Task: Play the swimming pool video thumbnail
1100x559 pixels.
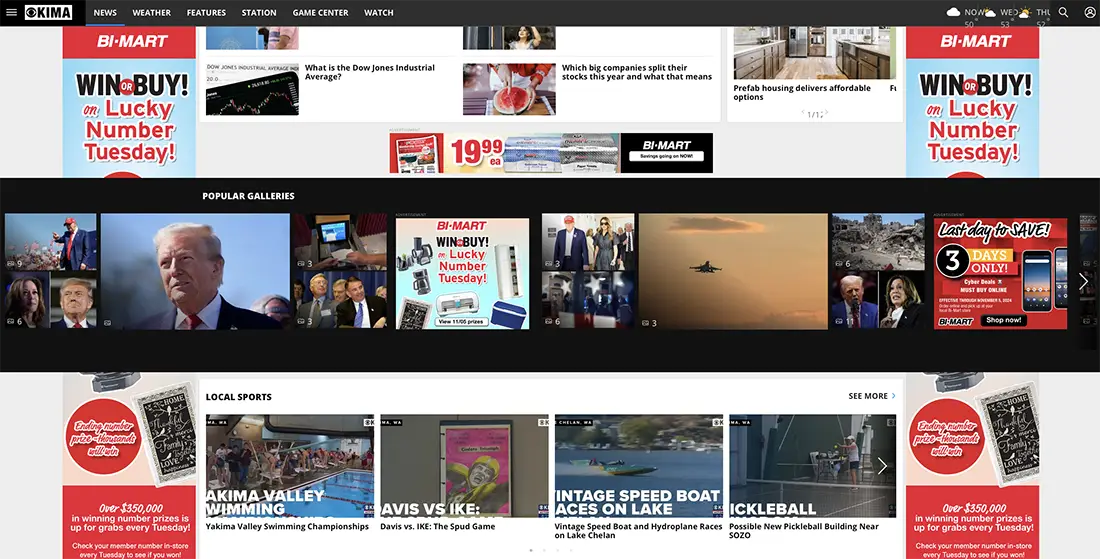Action: [x=290, y=466]
